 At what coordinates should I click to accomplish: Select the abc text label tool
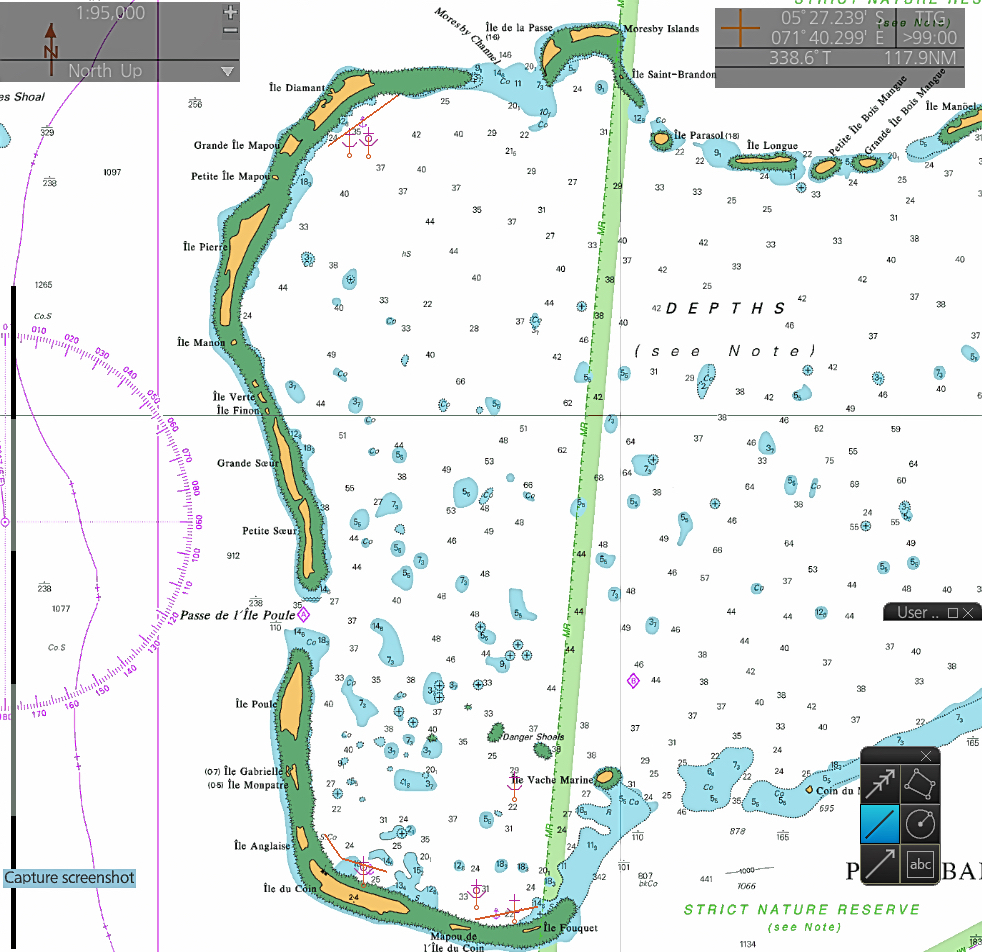click(x=920, y=864)
